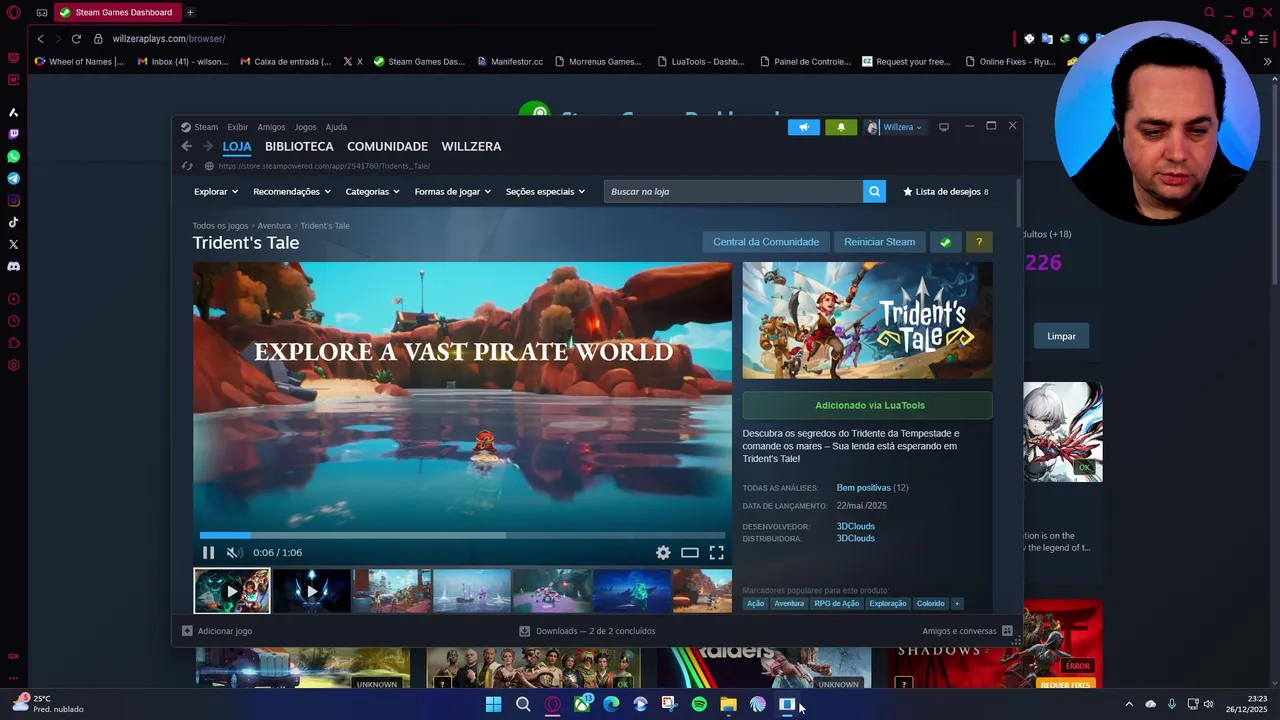Pause the Trident's Tale trailer video
The height and width of the screenshot is (720, 1280).
[x=208, y=552]
